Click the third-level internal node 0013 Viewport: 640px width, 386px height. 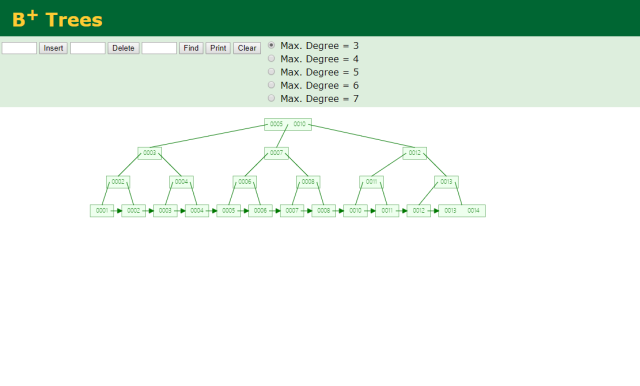tap(446, 182)
